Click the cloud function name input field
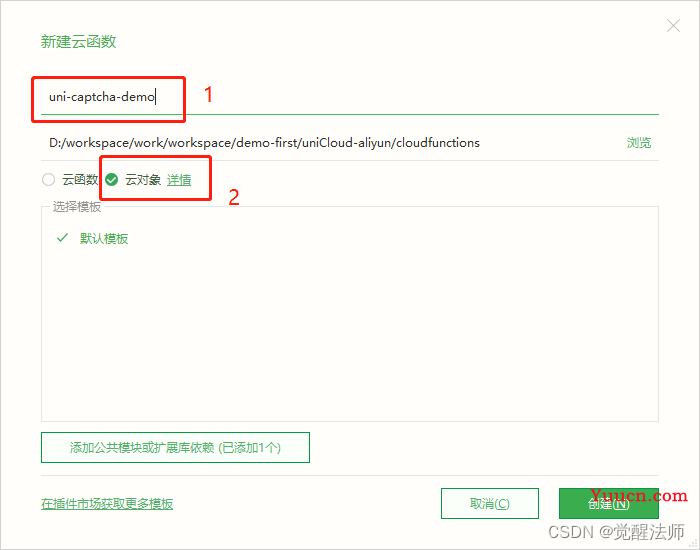This screenshot has height=550, width=700. (350, 97)
